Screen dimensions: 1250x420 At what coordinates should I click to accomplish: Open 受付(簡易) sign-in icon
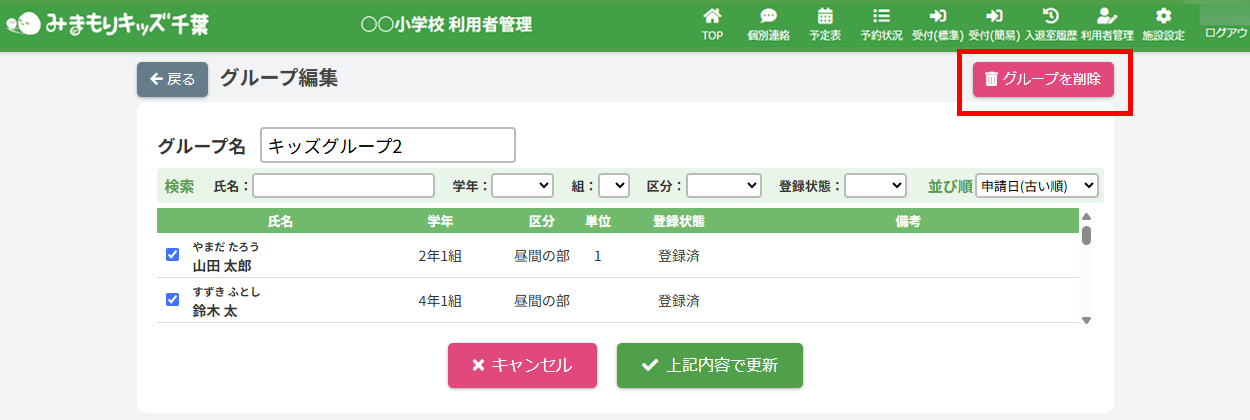(994, 17)
